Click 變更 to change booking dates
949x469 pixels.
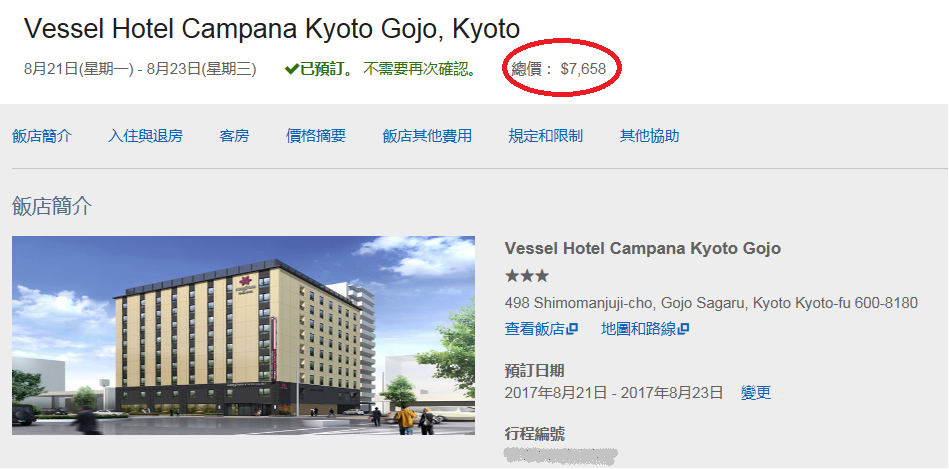pos(756,393)
